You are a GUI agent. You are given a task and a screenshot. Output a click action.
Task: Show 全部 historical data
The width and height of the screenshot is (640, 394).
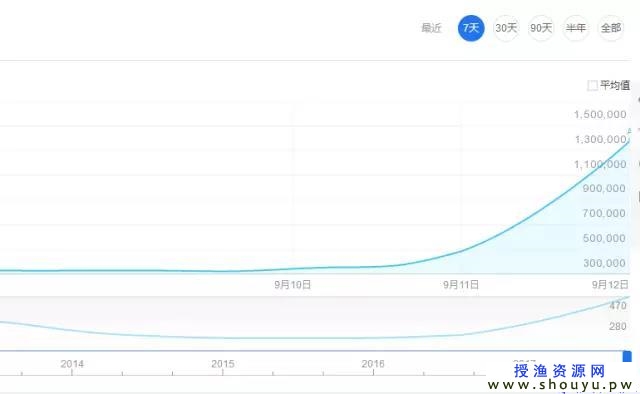tap(611, 28)
